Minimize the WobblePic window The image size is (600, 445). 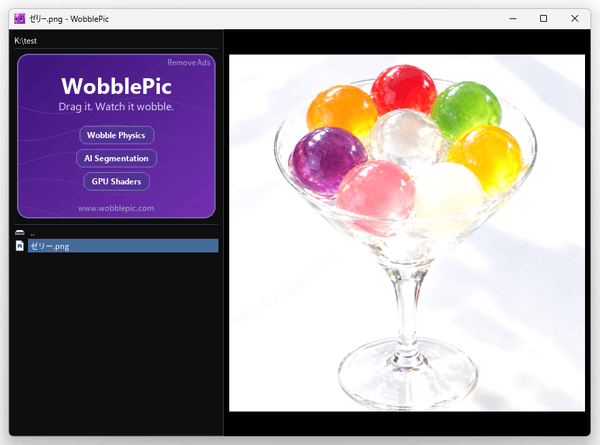click(513, 18)
